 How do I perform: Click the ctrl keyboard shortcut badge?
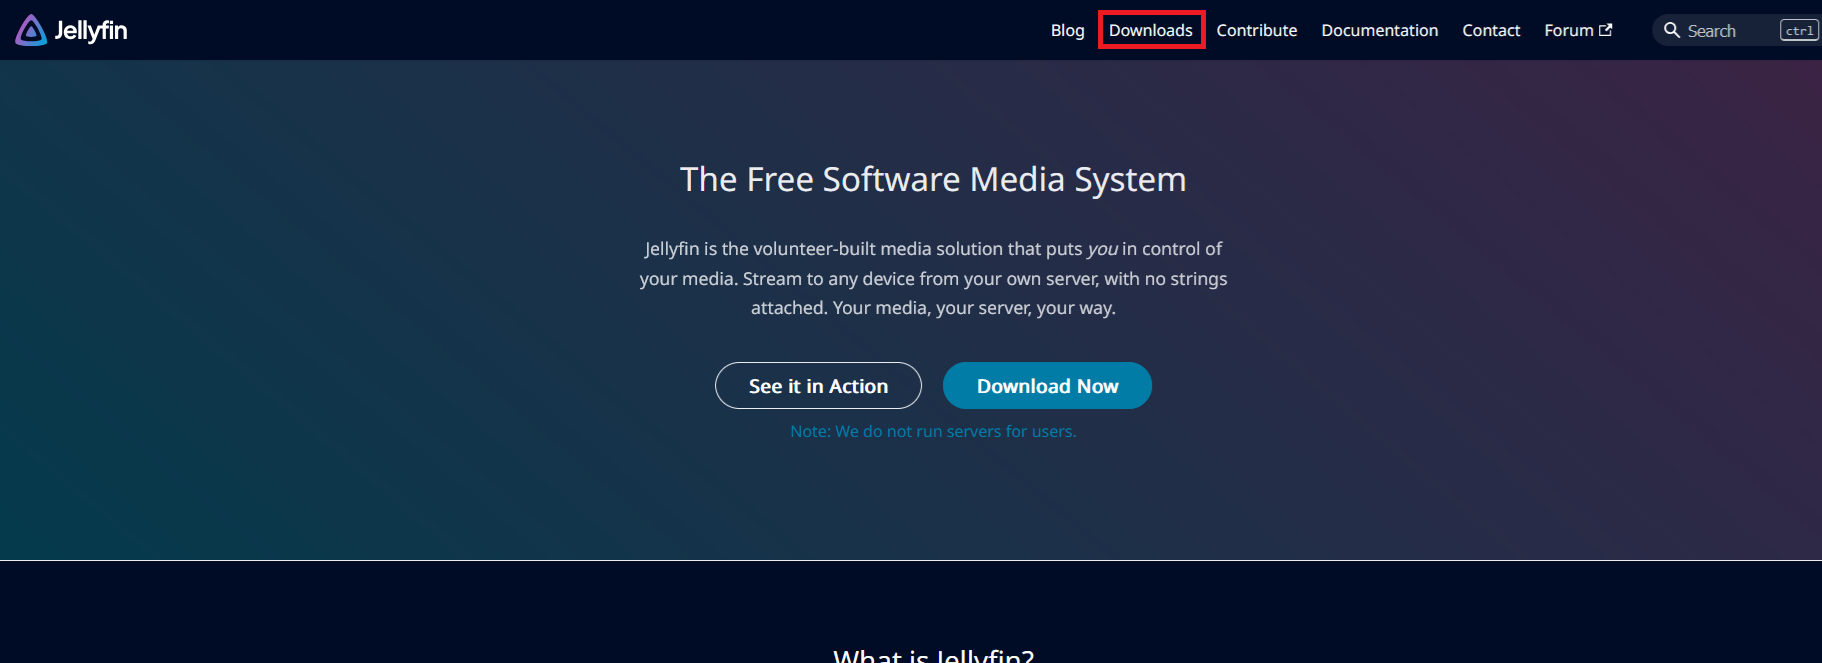point(1798,31)
